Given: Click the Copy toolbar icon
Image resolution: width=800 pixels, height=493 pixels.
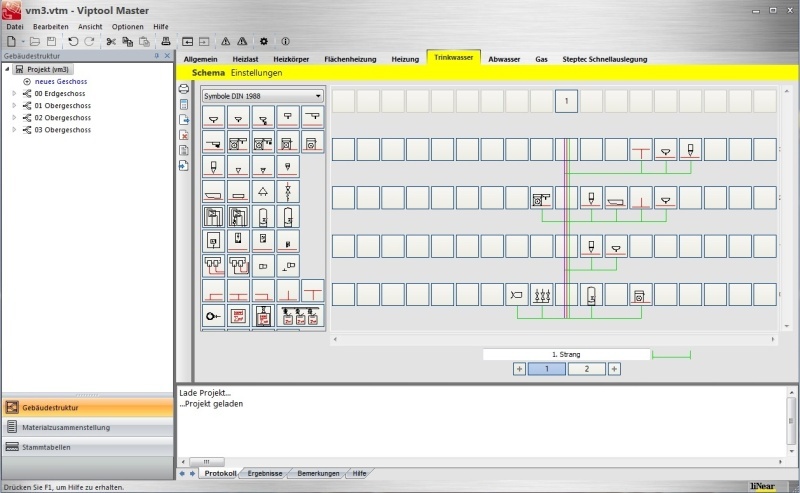Looking at the screenshot, I should (x=128, y=41).
